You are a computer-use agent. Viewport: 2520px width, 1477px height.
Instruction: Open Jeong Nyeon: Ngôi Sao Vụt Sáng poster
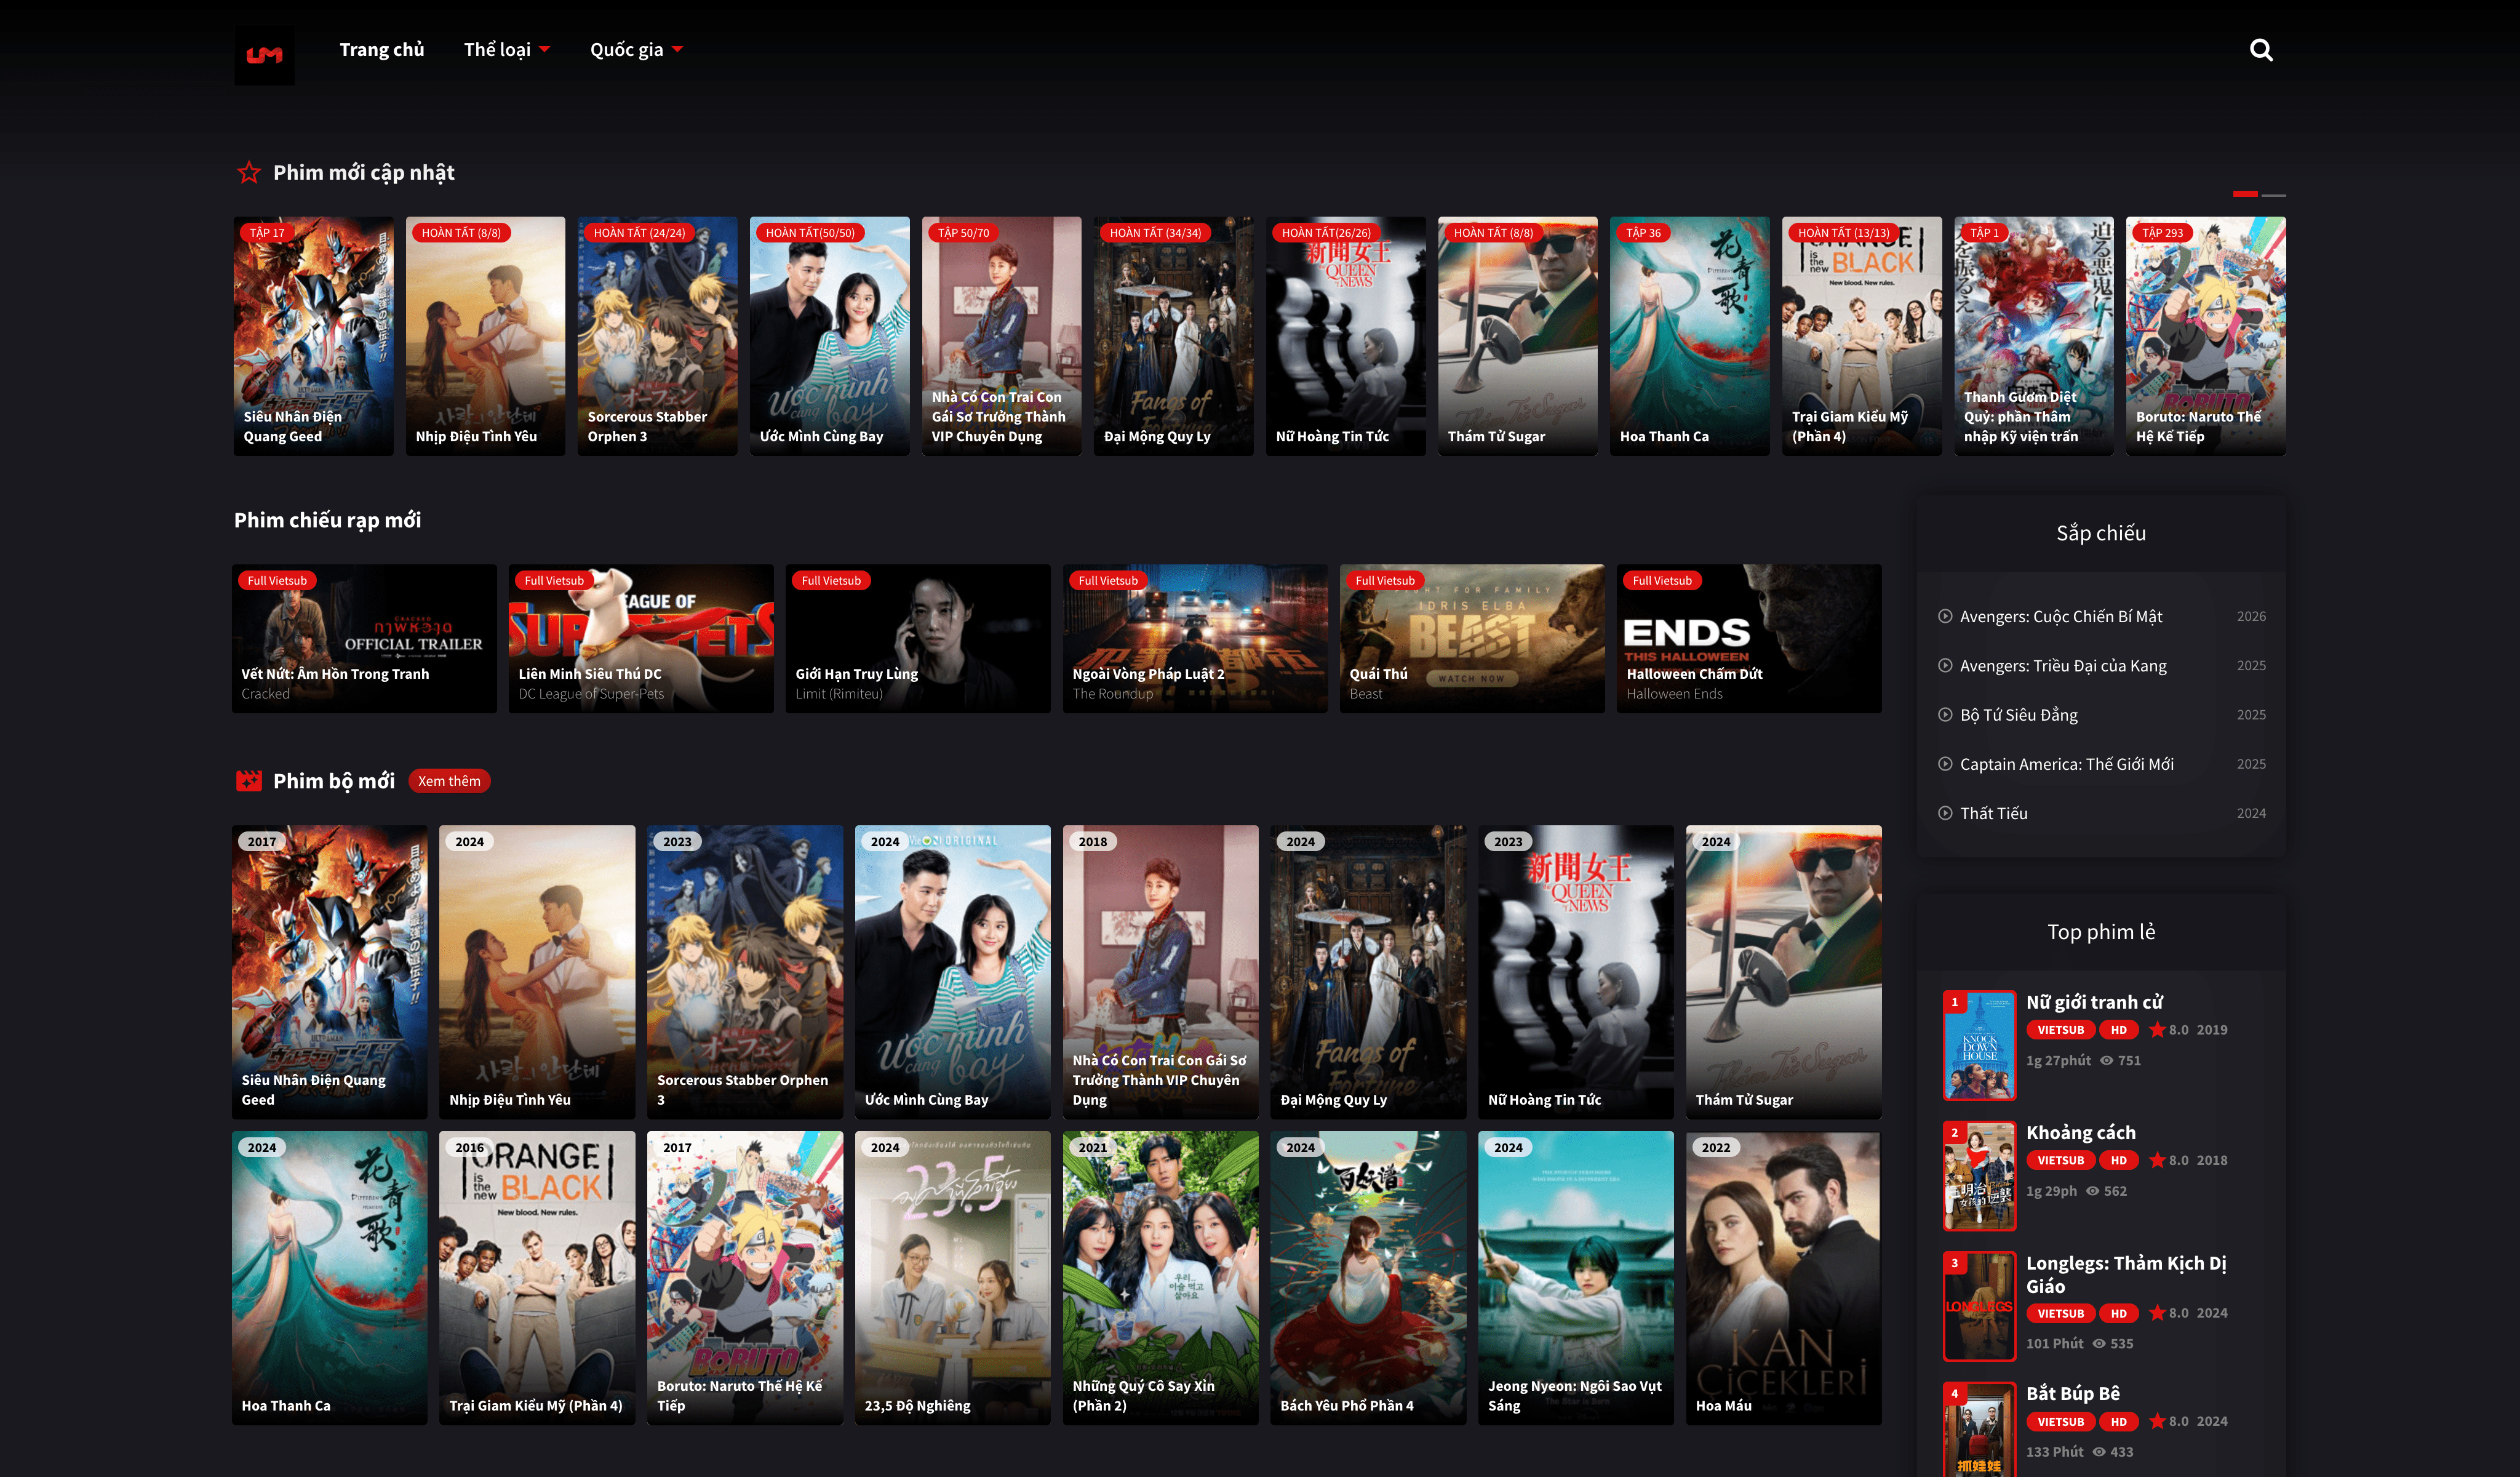(x=1576, y=1278)
